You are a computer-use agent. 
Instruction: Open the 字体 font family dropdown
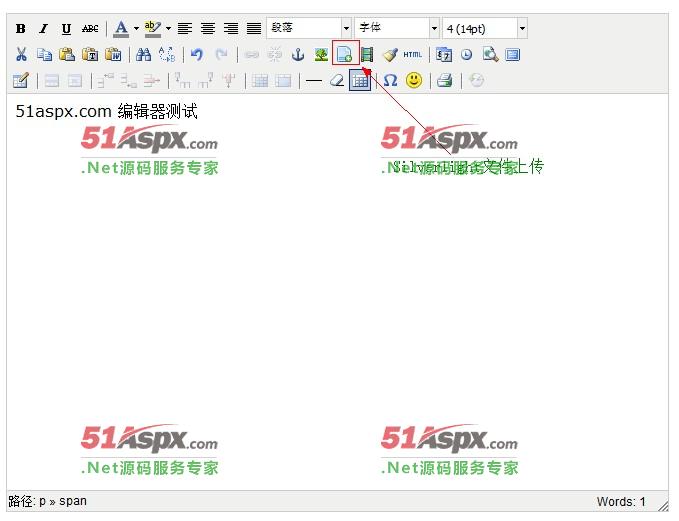pos(397,29)
